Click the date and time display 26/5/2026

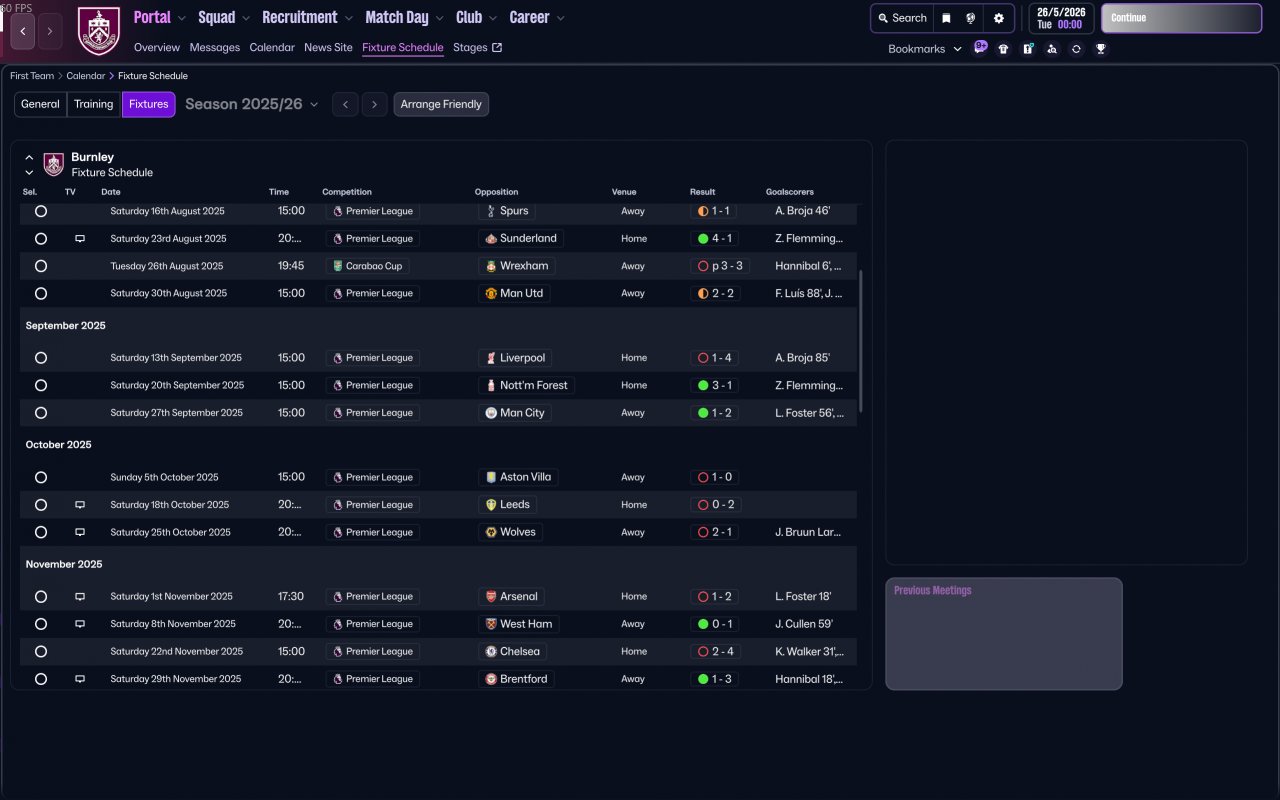pyautogui.click(x=1061, y=18)
